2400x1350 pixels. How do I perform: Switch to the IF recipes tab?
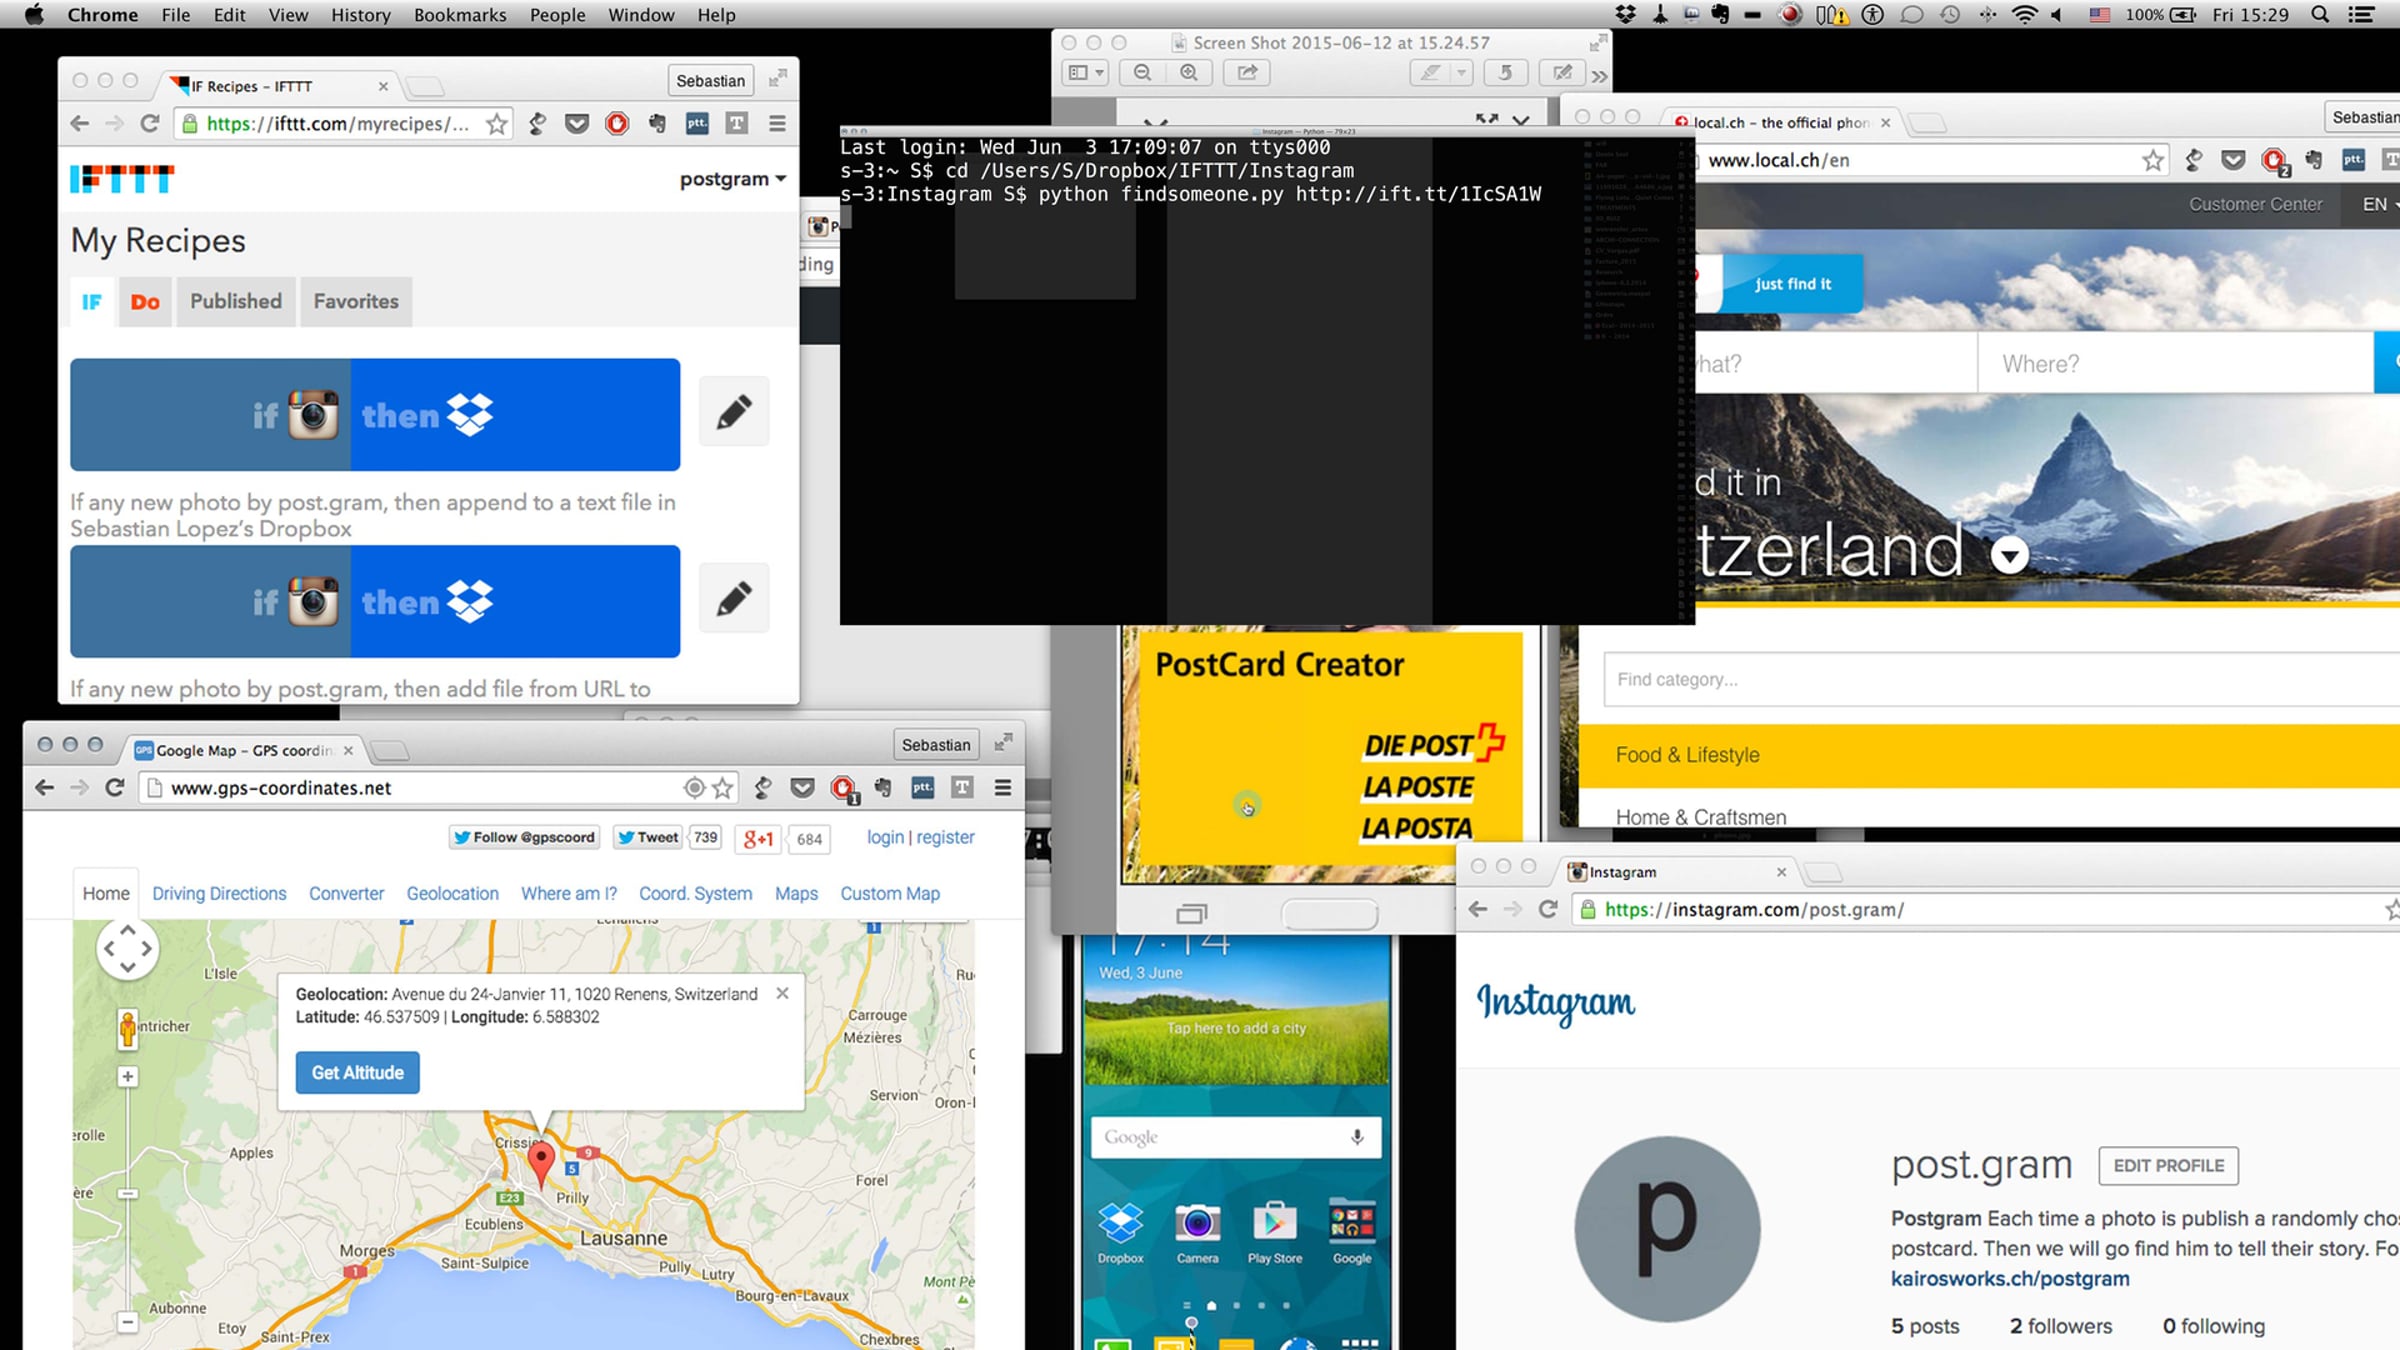point(92,302)
